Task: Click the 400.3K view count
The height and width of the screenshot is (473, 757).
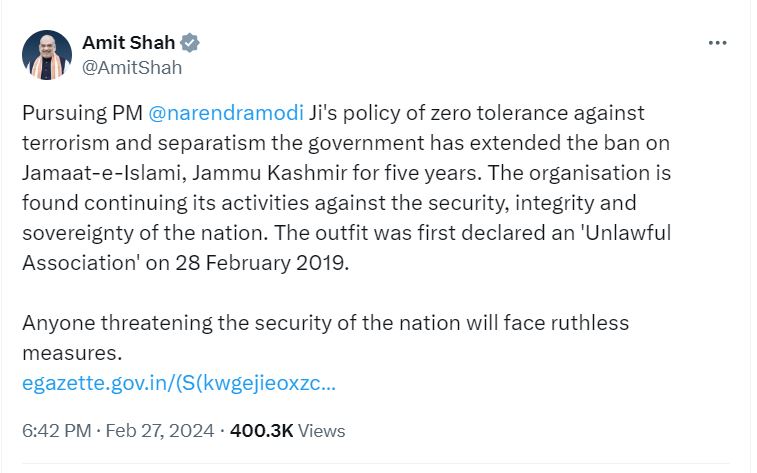Action: (x=261, y=431)
